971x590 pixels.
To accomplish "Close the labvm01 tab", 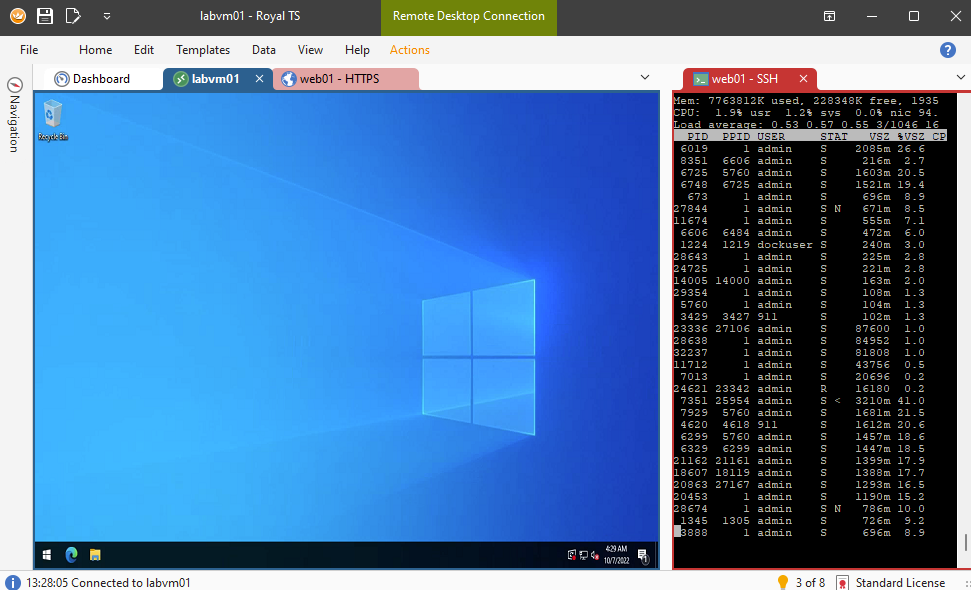I will [260, 79].
